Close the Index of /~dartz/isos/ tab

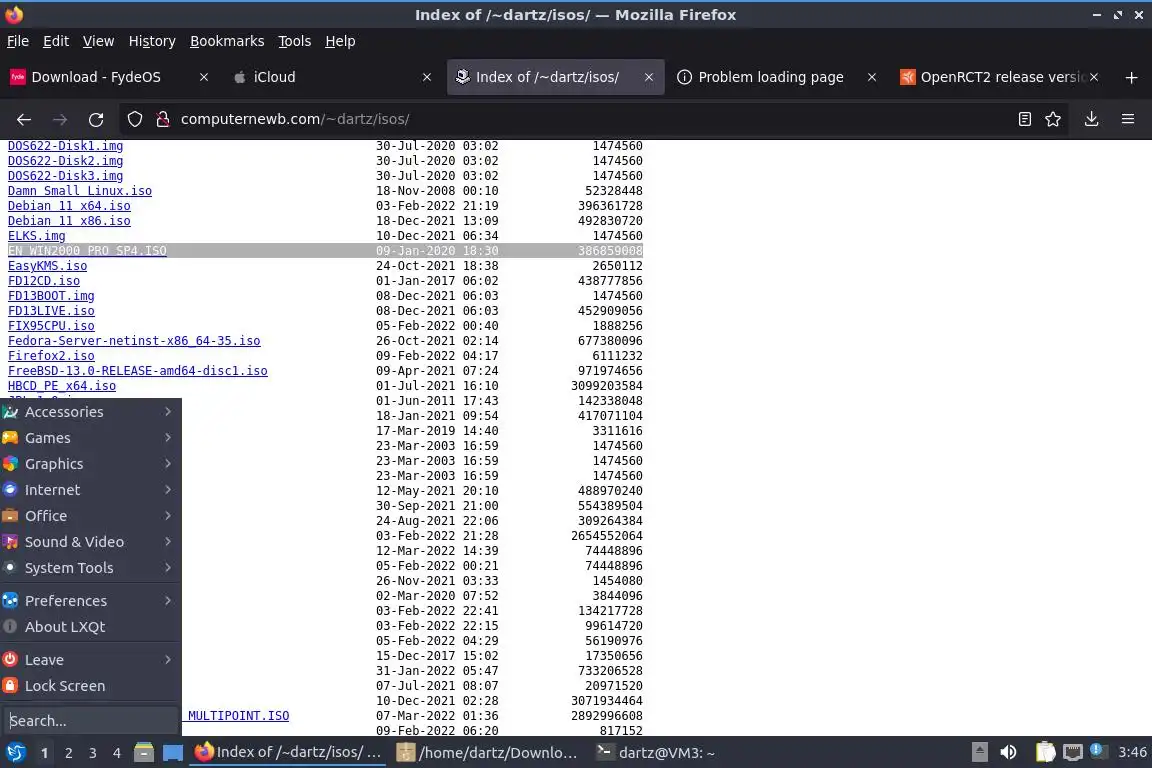click(649, 77)
